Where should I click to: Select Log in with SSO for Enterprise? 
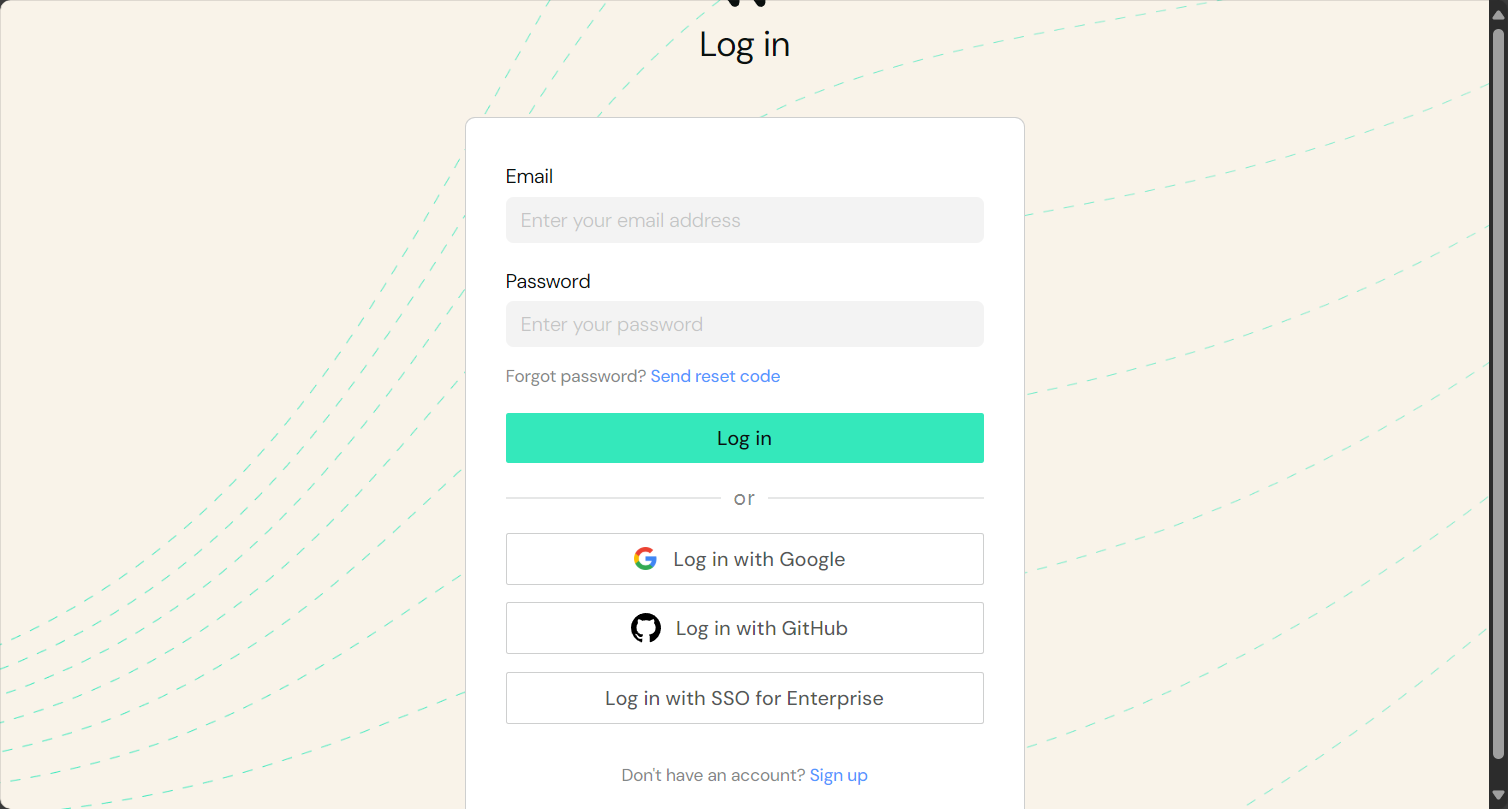(745, 698)
